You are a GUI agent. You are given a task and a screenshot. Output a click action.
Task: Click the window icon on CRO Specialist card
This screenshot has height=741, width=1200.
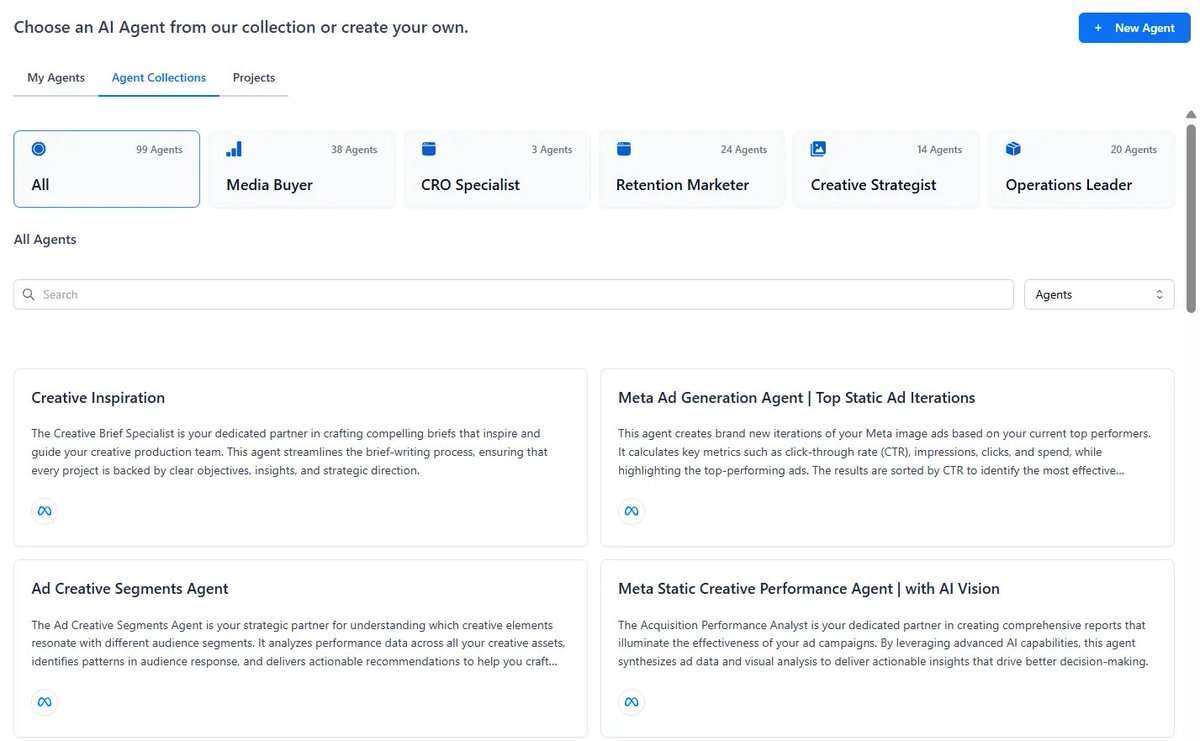pyautogui.click(x=429, y=149)
